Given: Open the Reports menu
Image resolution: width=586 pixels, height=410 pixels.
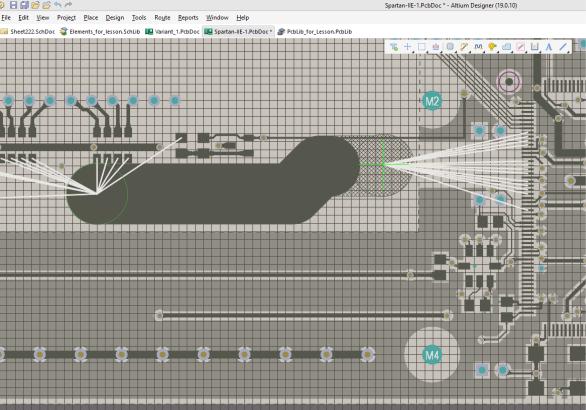Looking at the screenshot, I should 188,18.
